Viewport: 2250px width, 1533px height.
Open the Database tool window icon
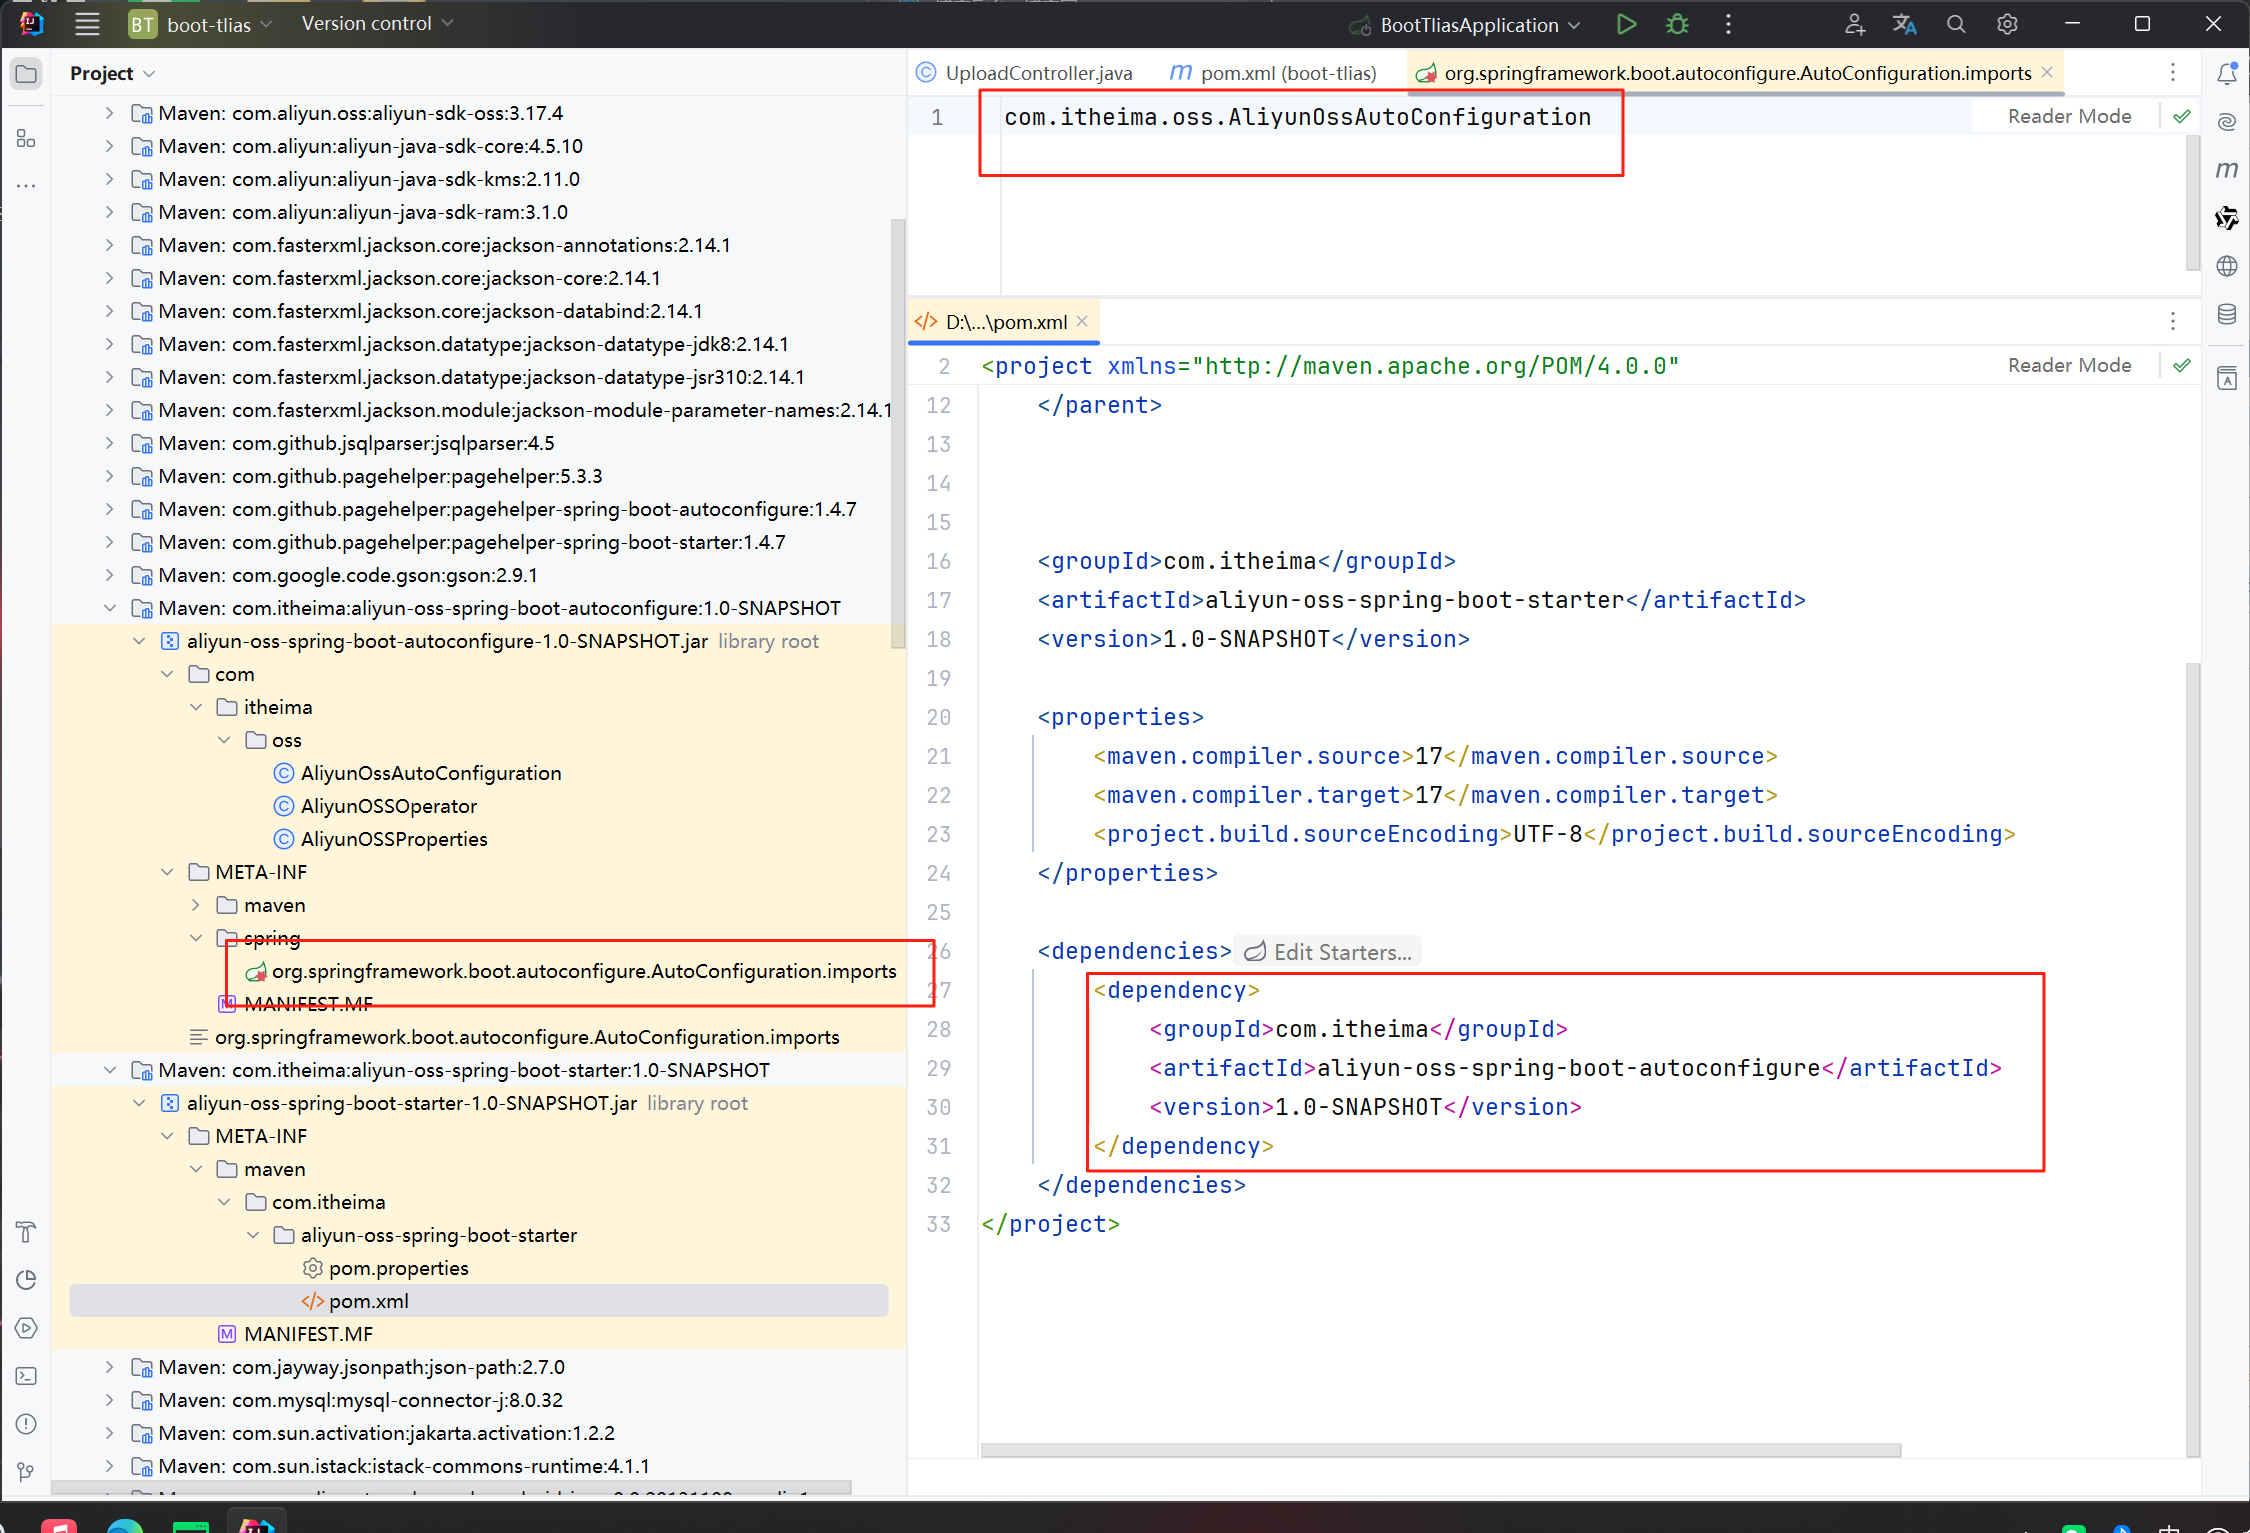click(x=2226, y=315)
